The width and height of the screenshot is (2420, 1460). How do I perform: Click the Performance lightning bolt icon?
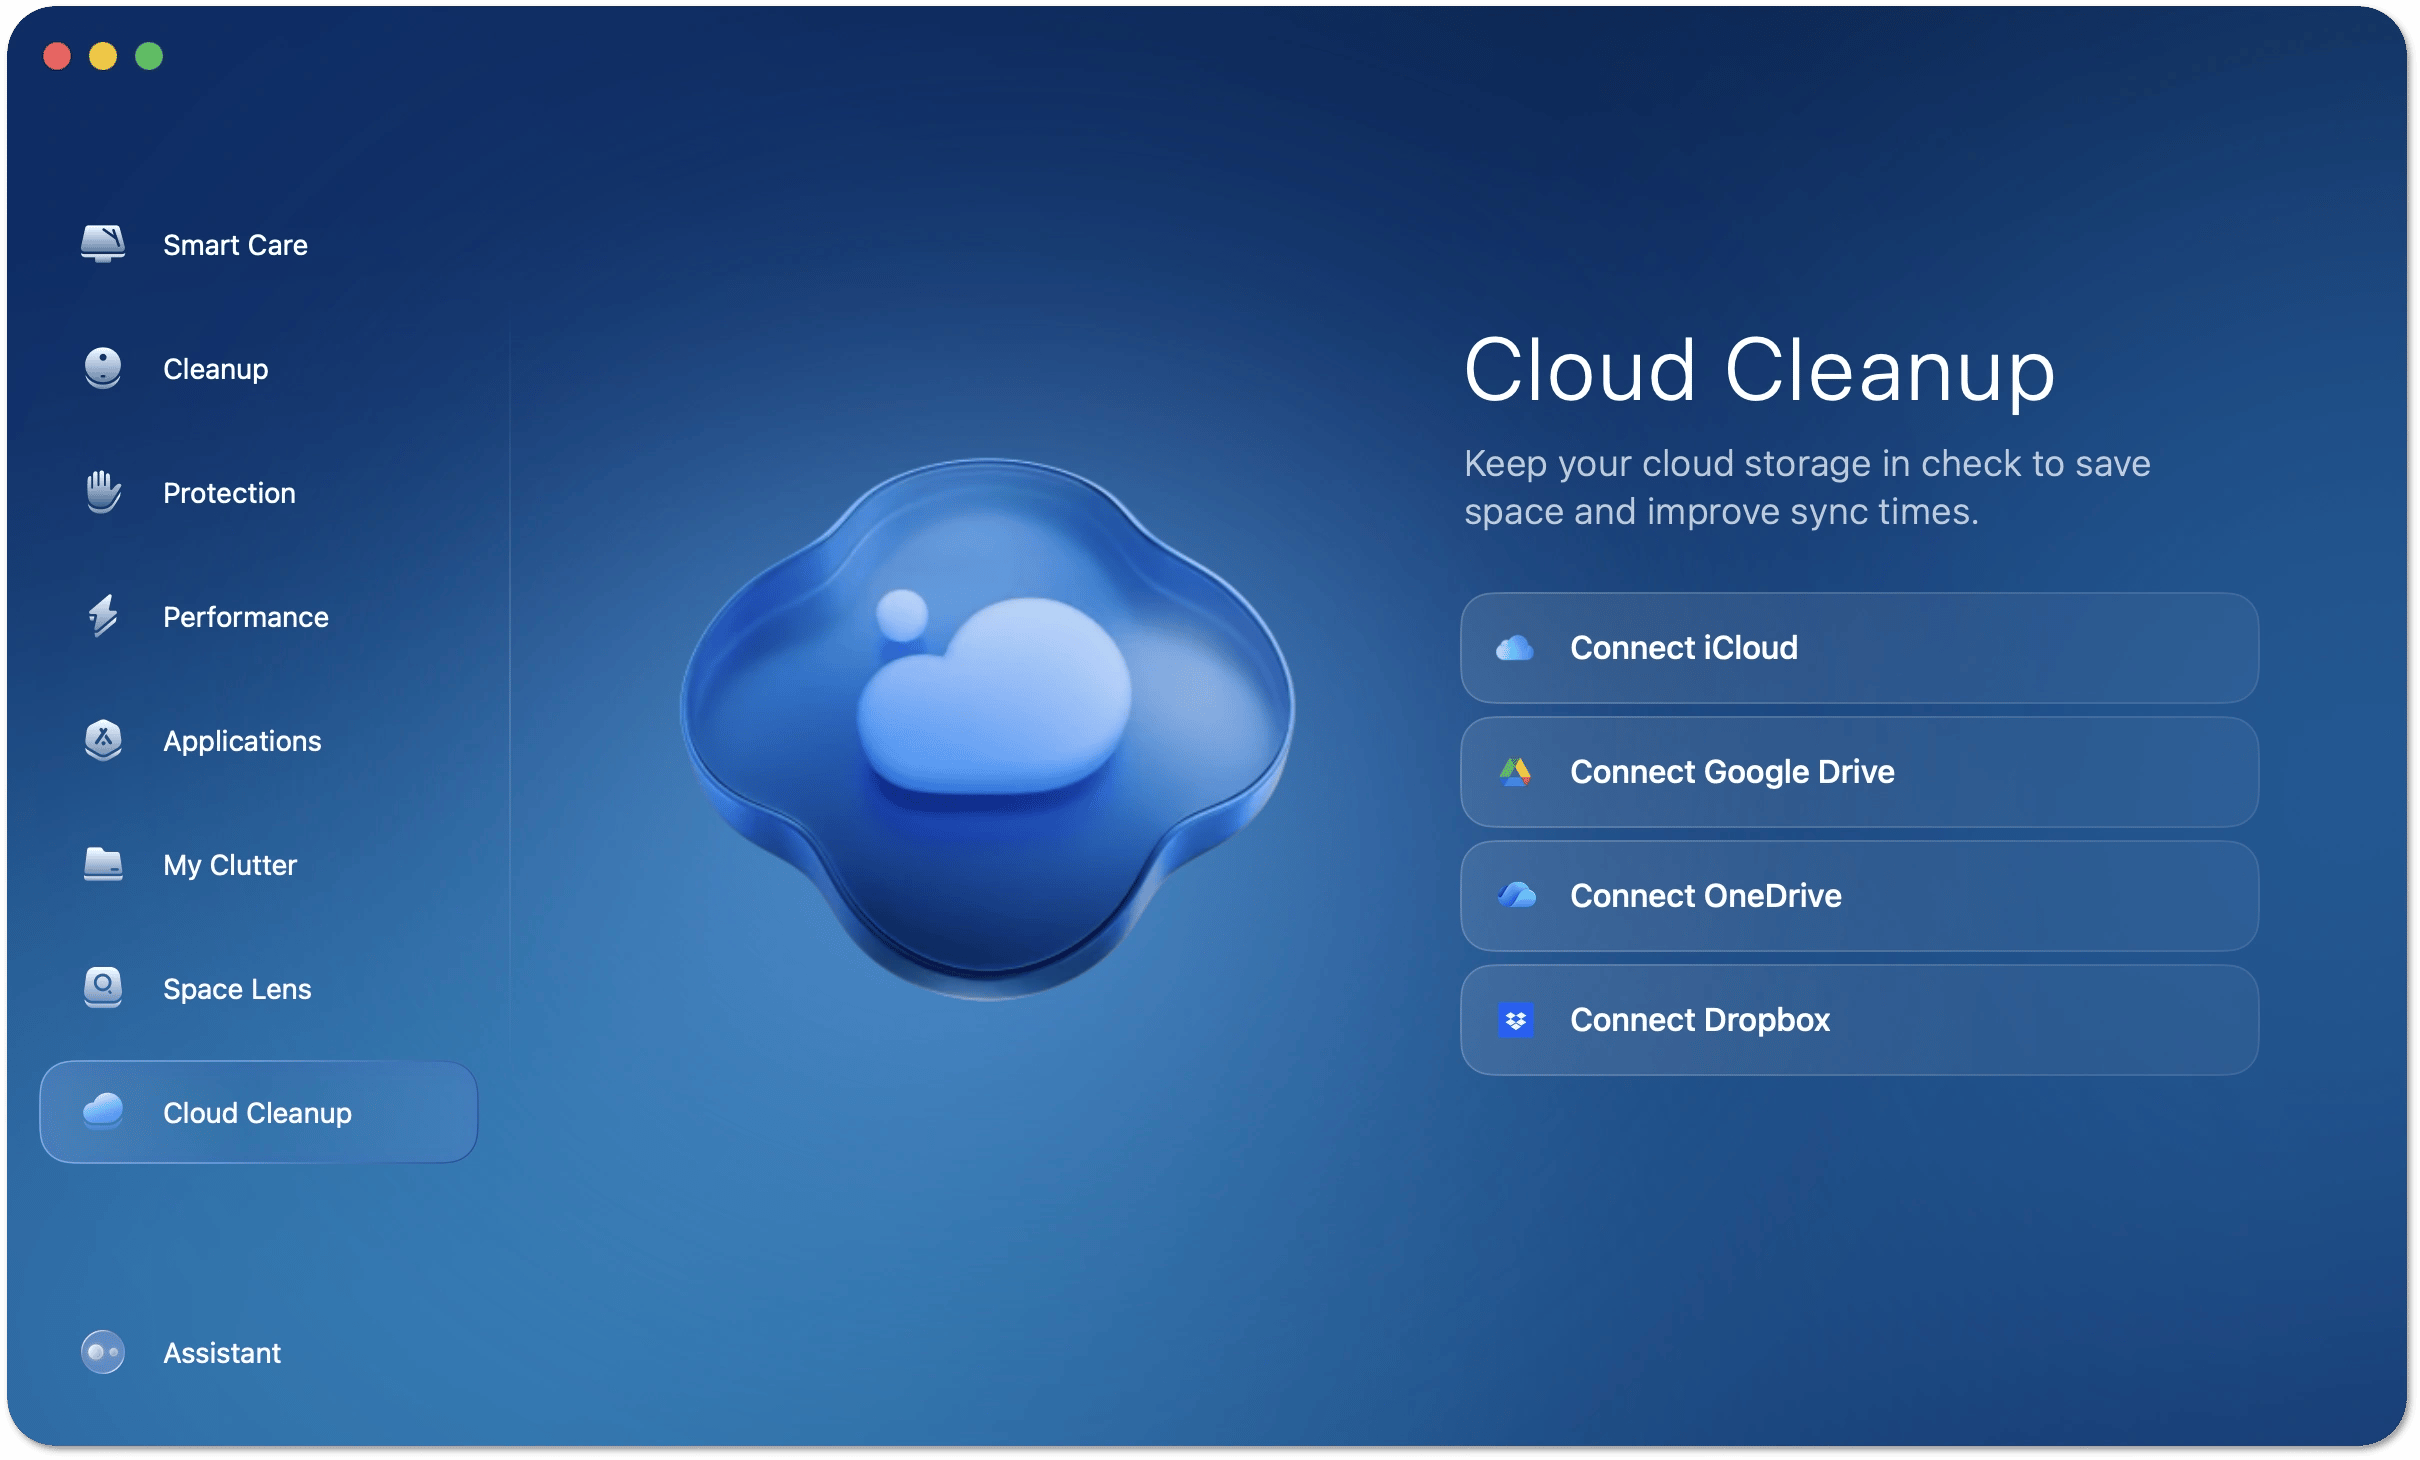(103, 616)
